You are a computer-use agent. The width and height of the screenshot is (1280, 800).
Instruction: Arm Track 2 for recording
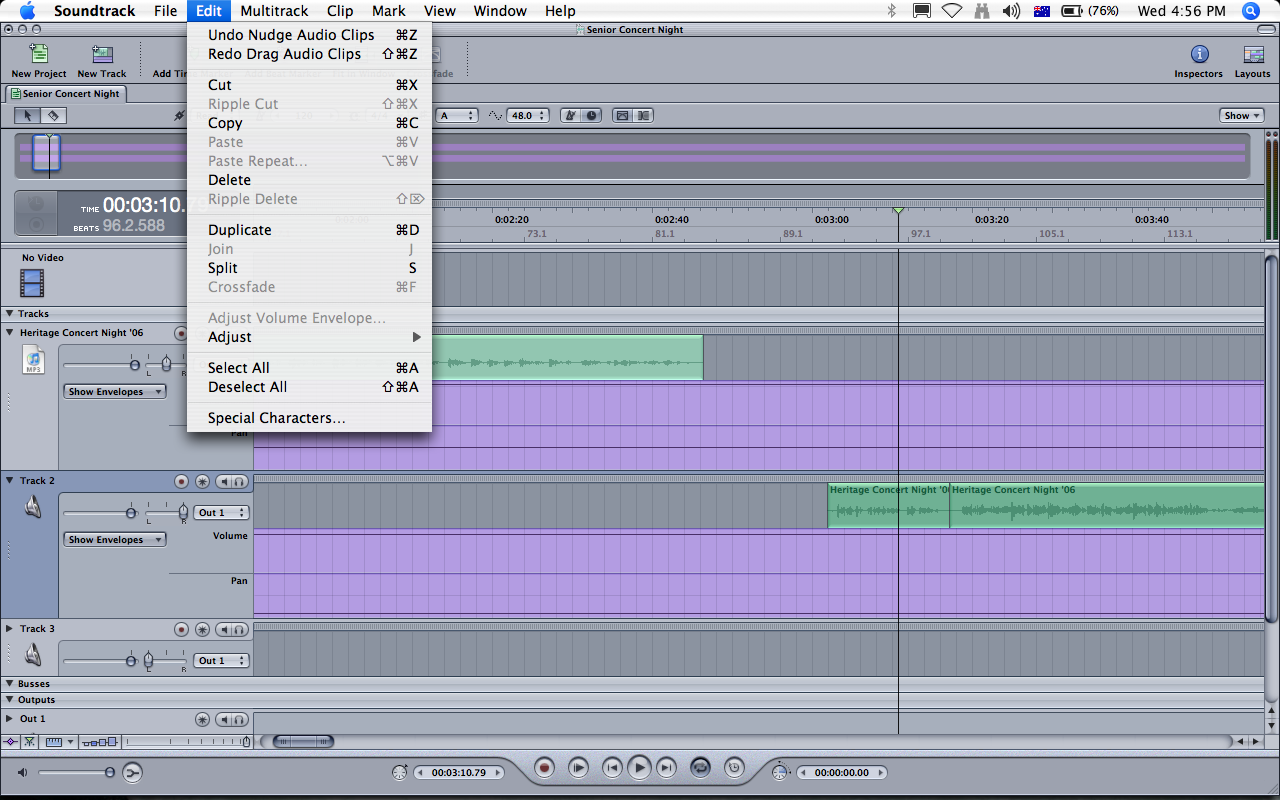click(181, 481)
